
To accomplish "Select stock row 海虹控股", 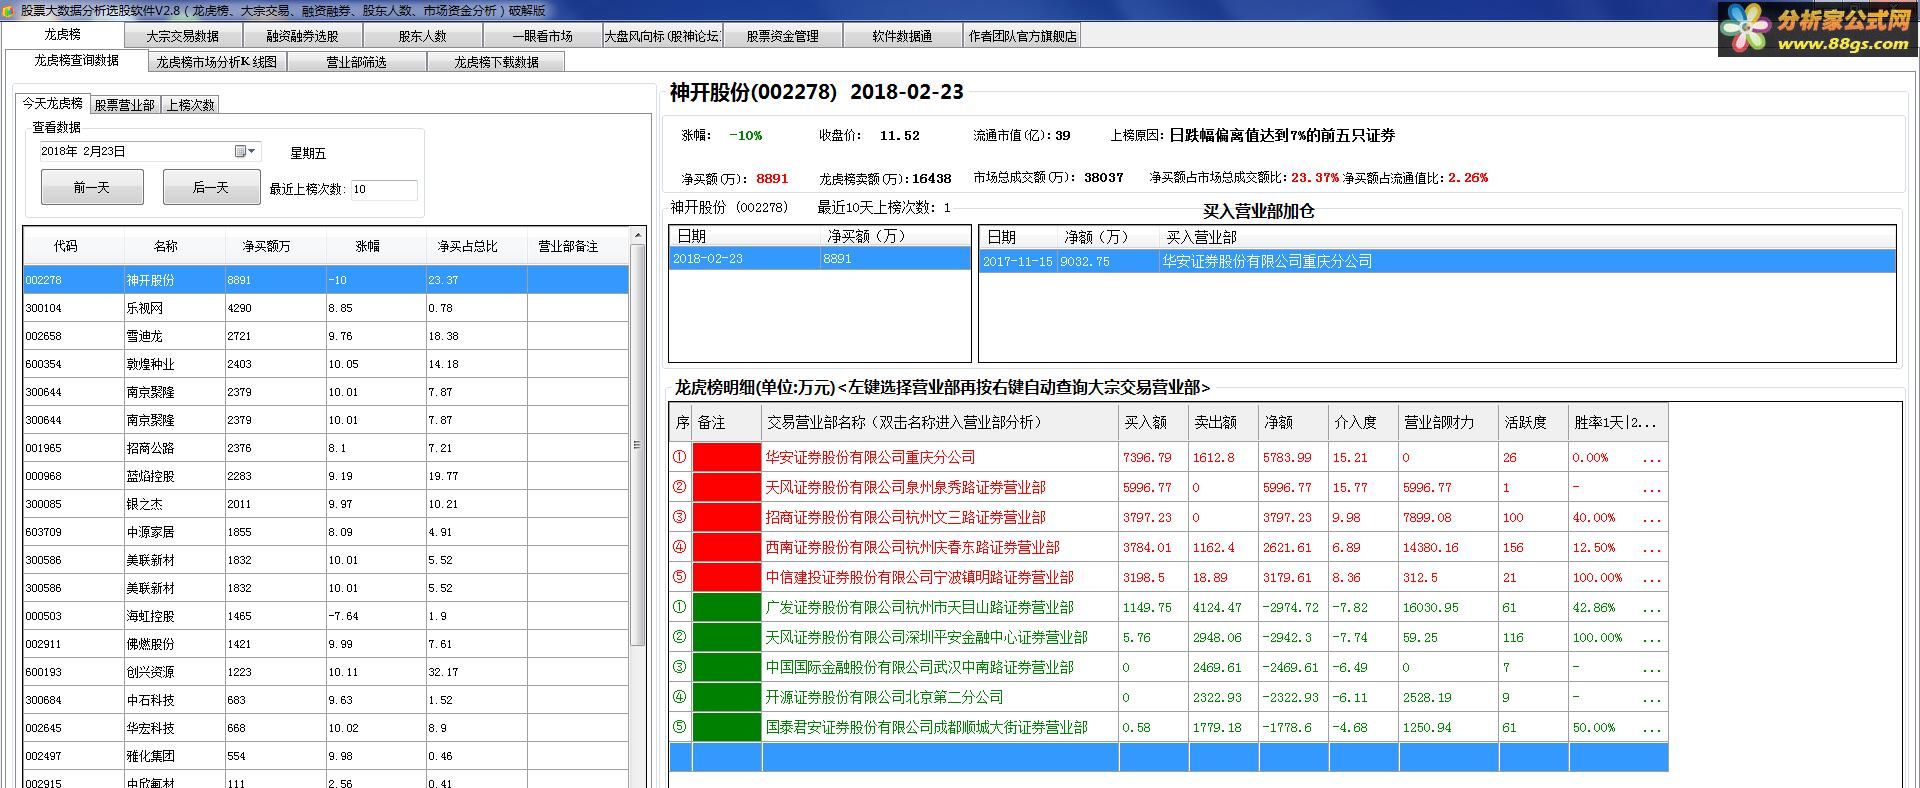I will pos(326,616).
